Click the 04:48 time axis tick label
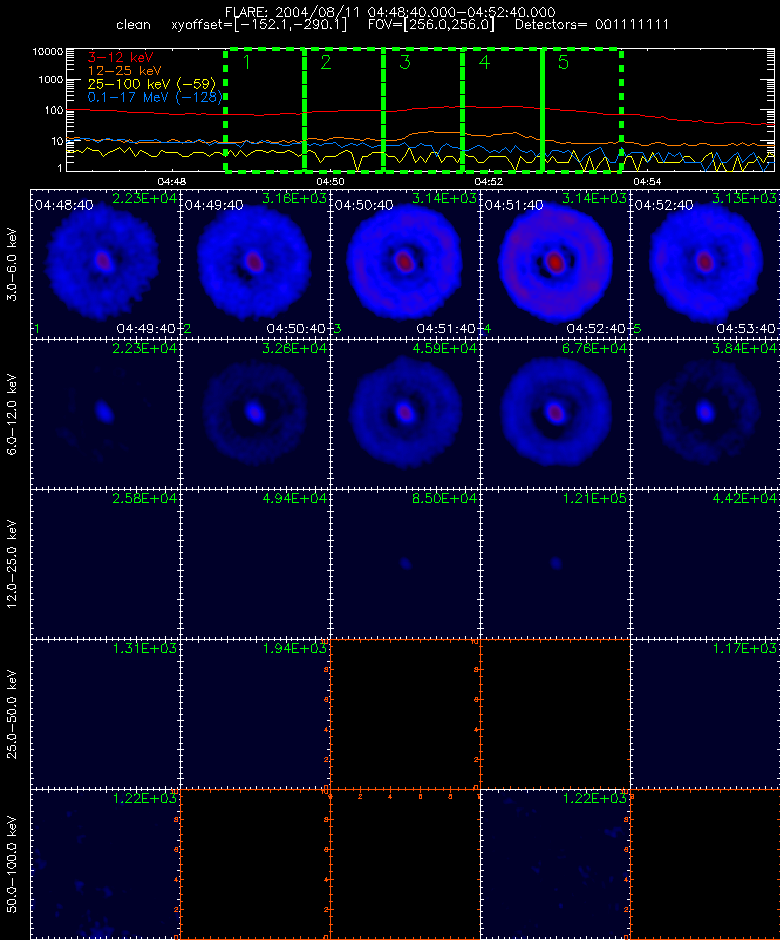Viewport: 780px width, 940px height. [x=171, y=181]
